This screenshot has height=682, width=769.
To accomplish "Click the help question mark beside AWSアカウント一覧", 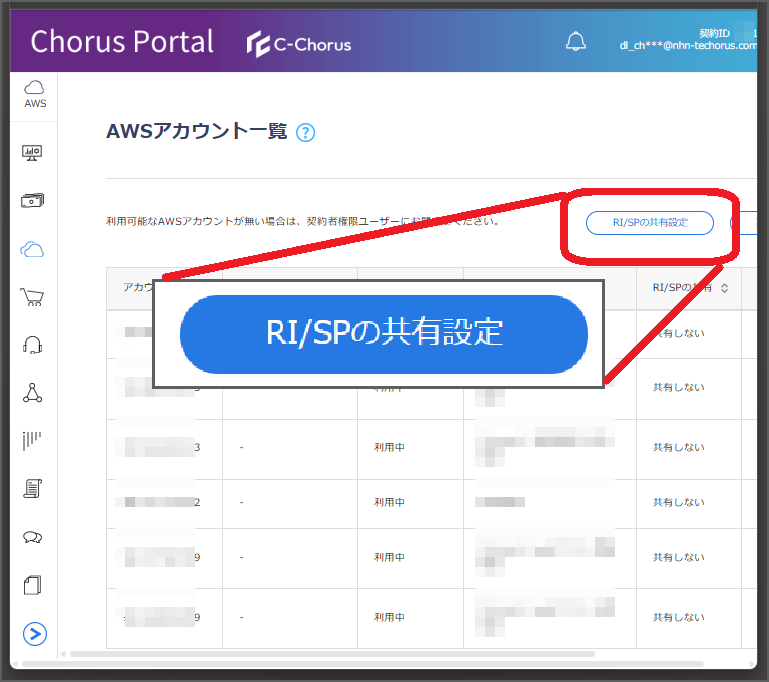I will 306,132.
